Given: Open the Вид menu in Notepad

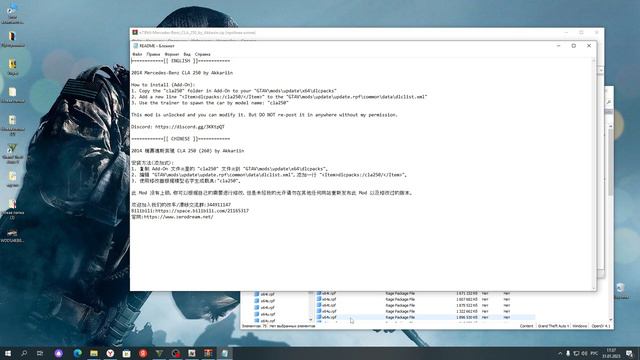Looking at the screenshot, I should 187,54.
